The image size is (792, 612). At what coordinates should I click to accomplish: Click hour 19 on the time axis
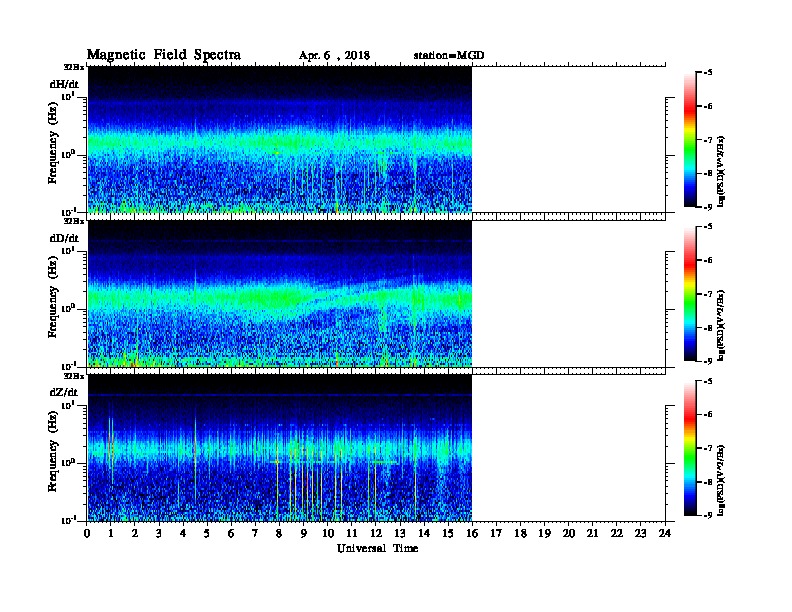coord(544,534)
